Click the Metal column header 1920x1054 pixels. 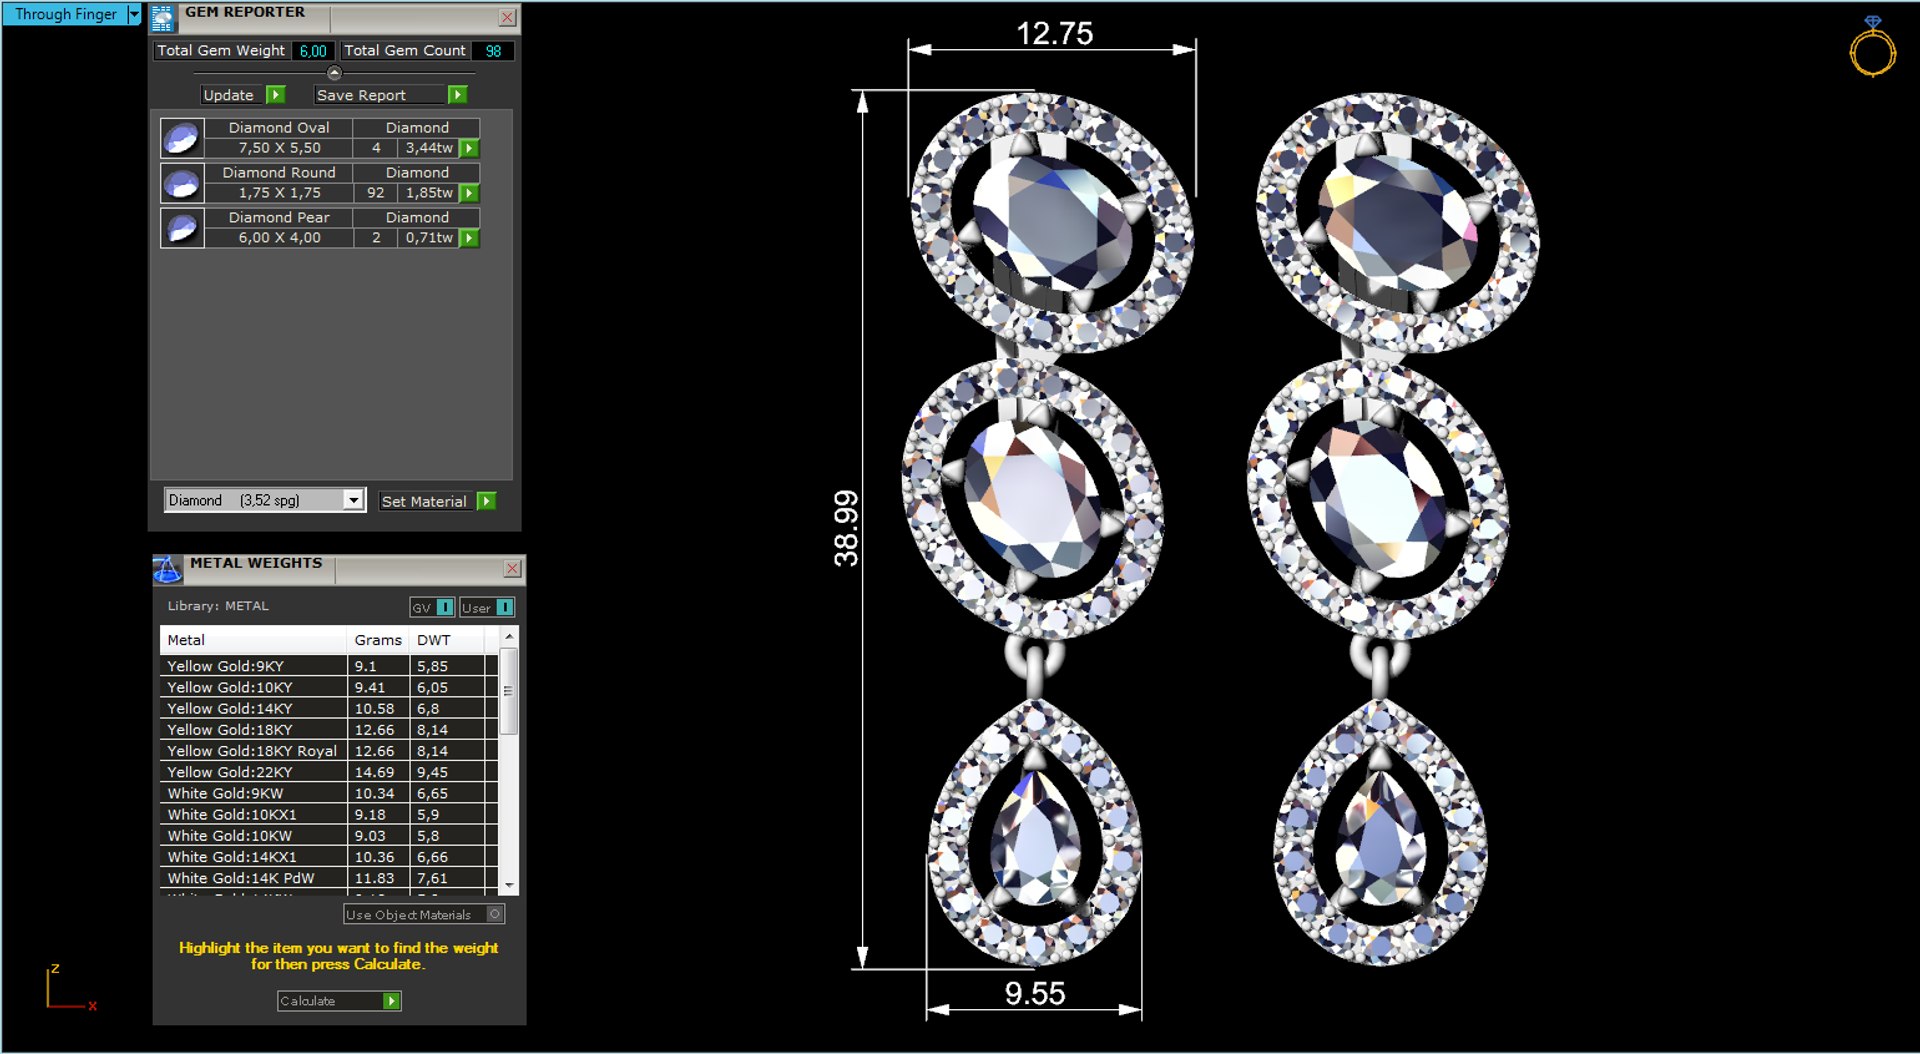click(253, 640)
